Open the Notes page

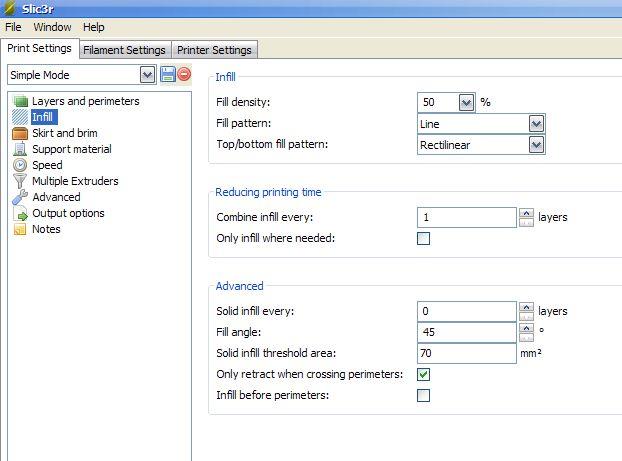click(46, 229)
